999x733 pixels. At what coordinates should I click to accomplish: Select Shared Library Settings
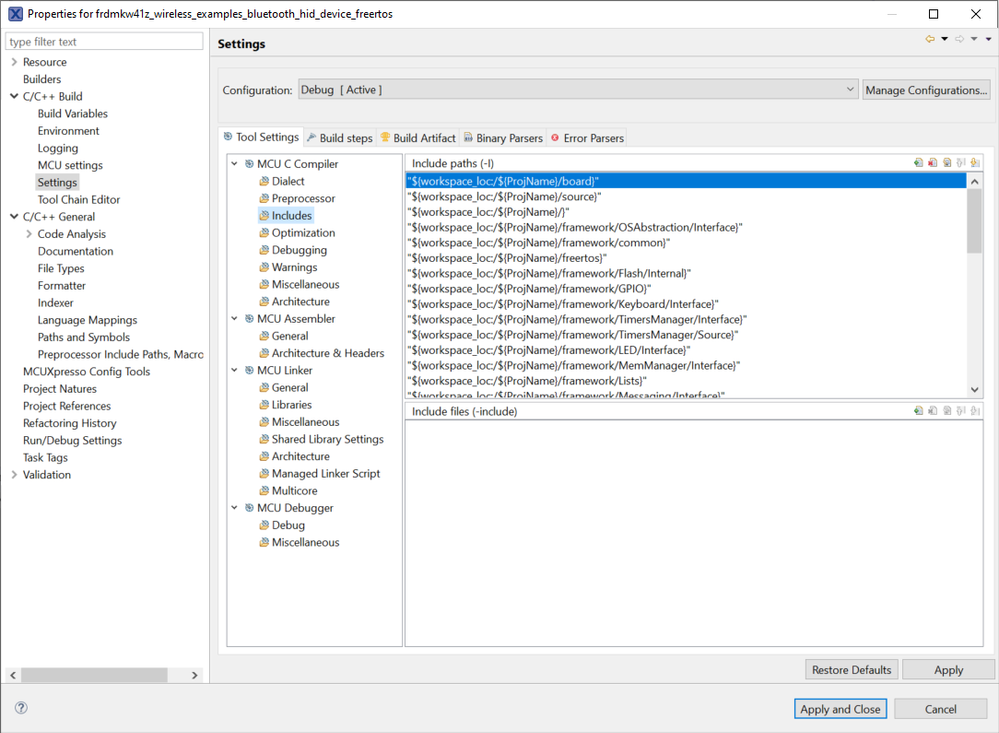[x=327, y=439]
